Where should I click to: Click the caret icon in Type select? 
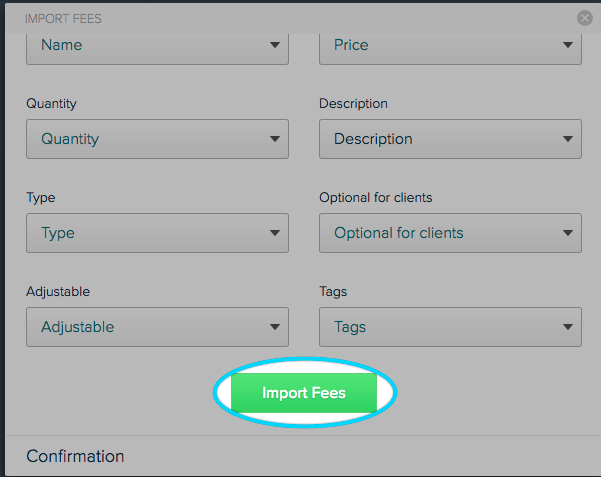pyautogui.click(x=275, y=233)
